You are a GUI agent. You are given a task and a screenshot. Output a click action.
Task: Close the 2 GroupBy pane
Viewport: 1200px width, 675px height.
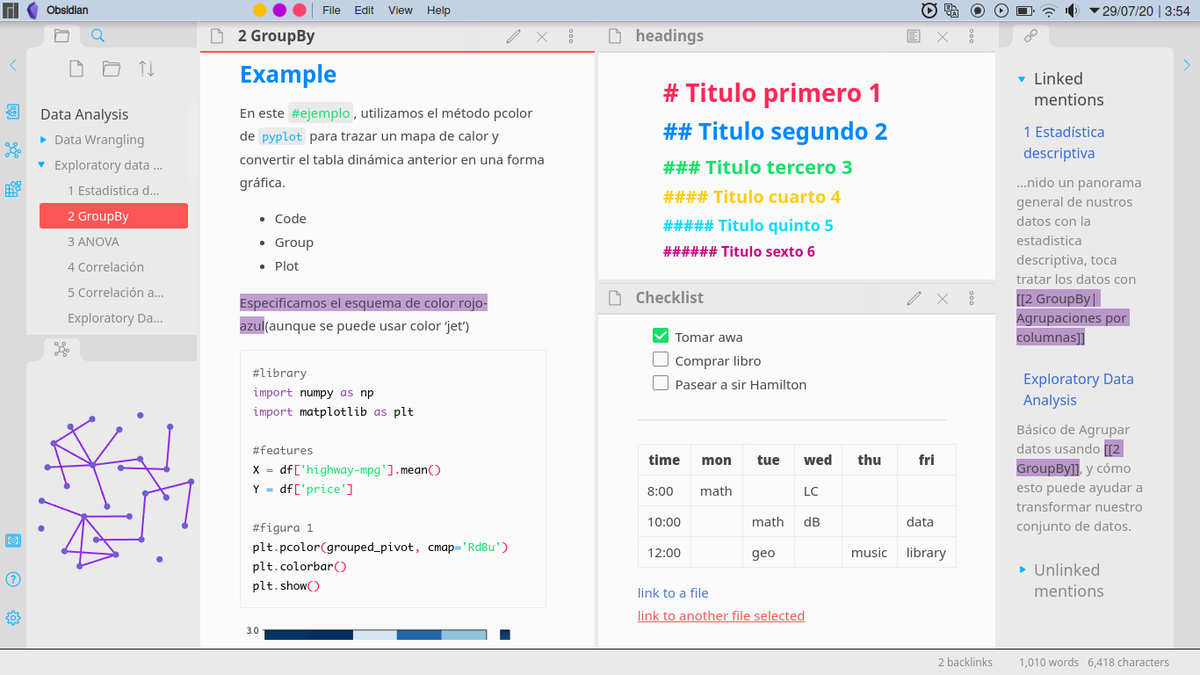[x=542, y=37]
